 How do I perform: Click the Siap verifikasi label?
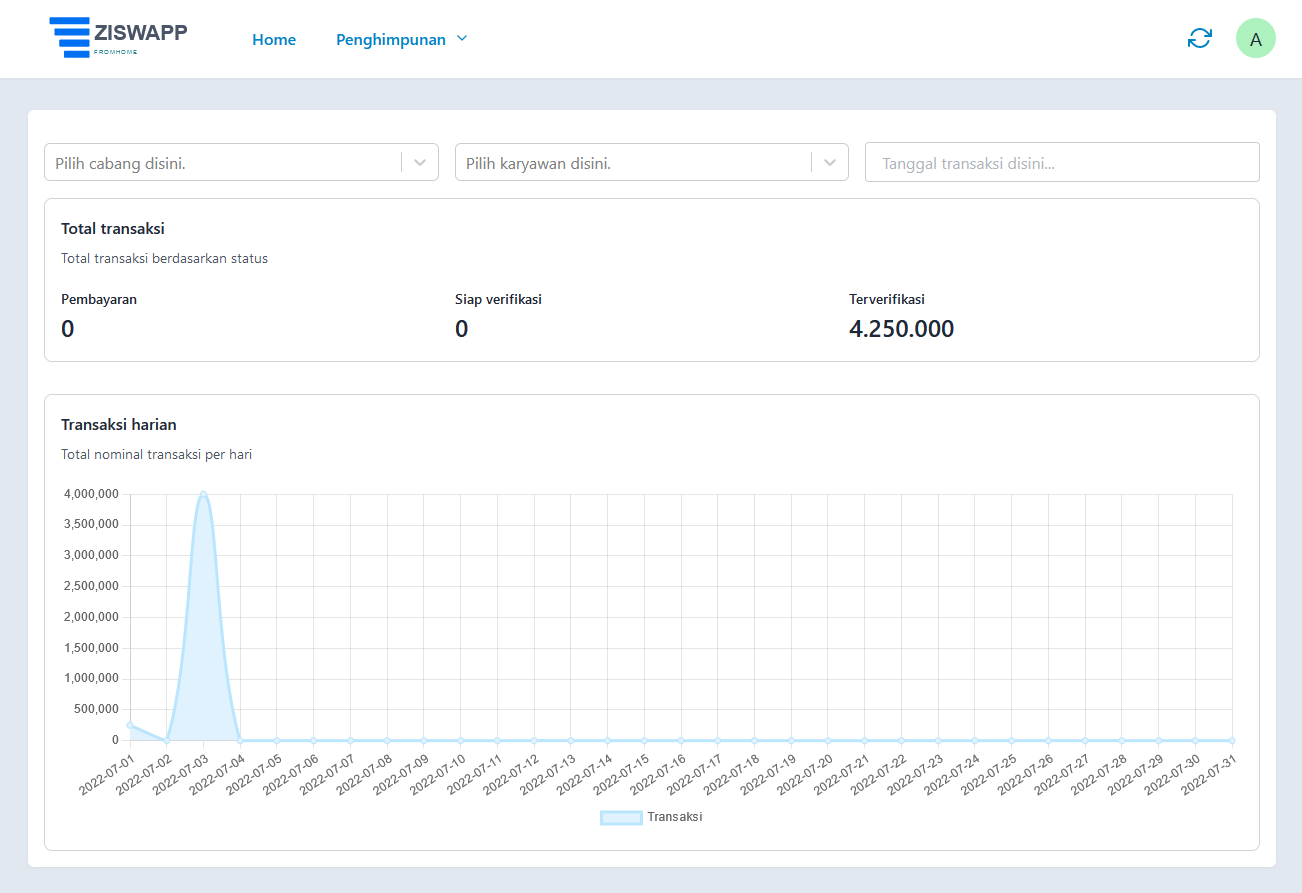[x=498, y=299]
